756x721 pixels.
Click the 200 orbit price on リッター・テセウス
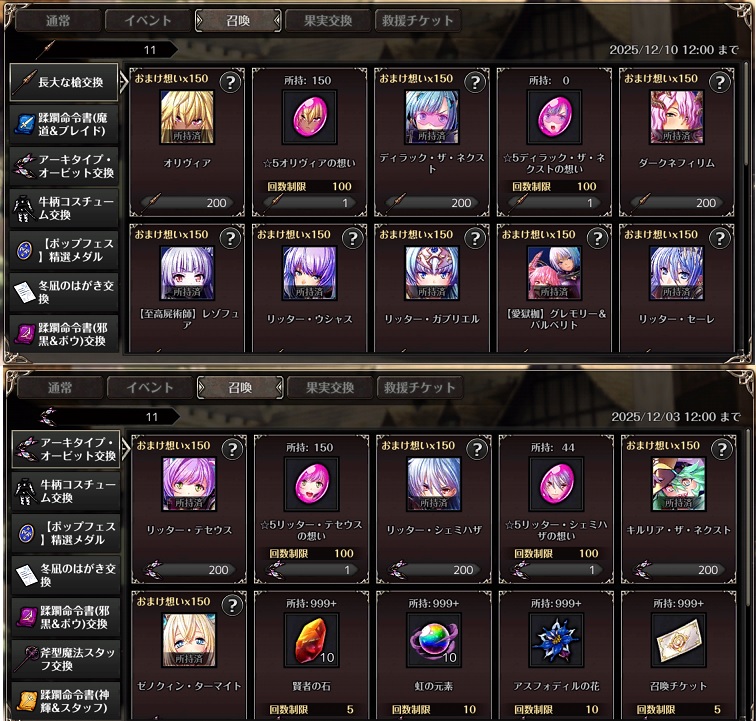point(189,570)
